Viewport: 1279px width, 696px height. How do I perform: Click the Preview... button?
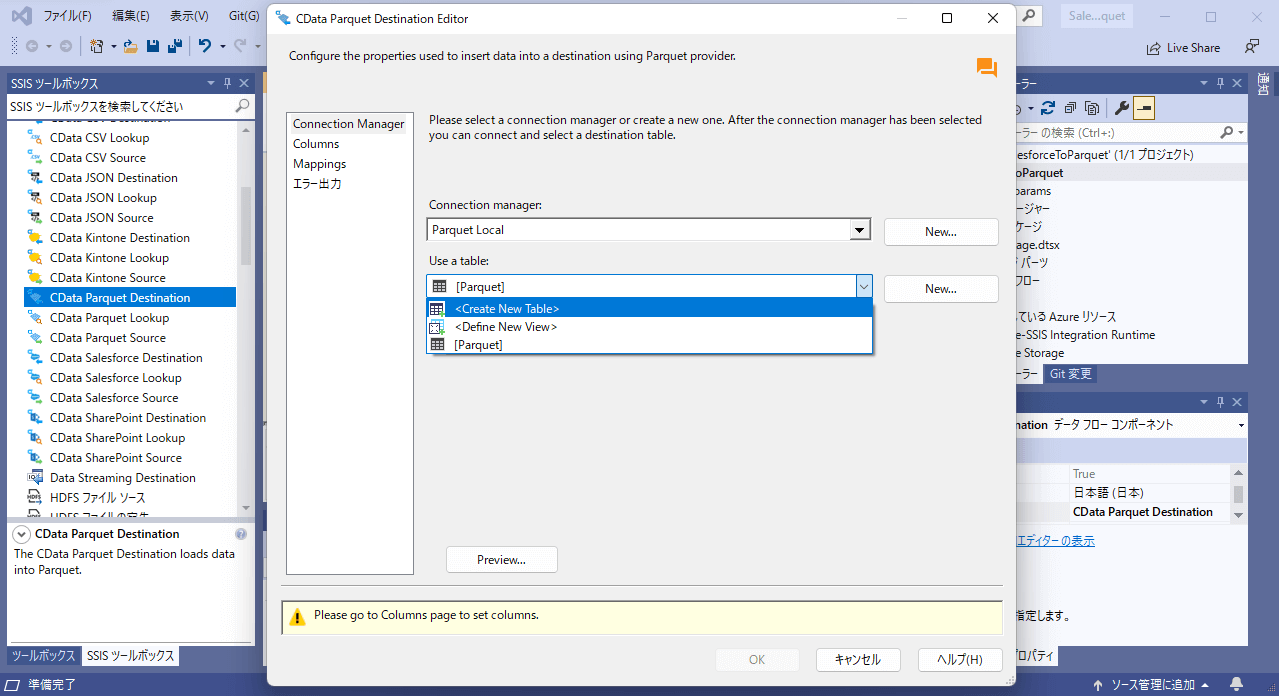click(x=501, y=560)
